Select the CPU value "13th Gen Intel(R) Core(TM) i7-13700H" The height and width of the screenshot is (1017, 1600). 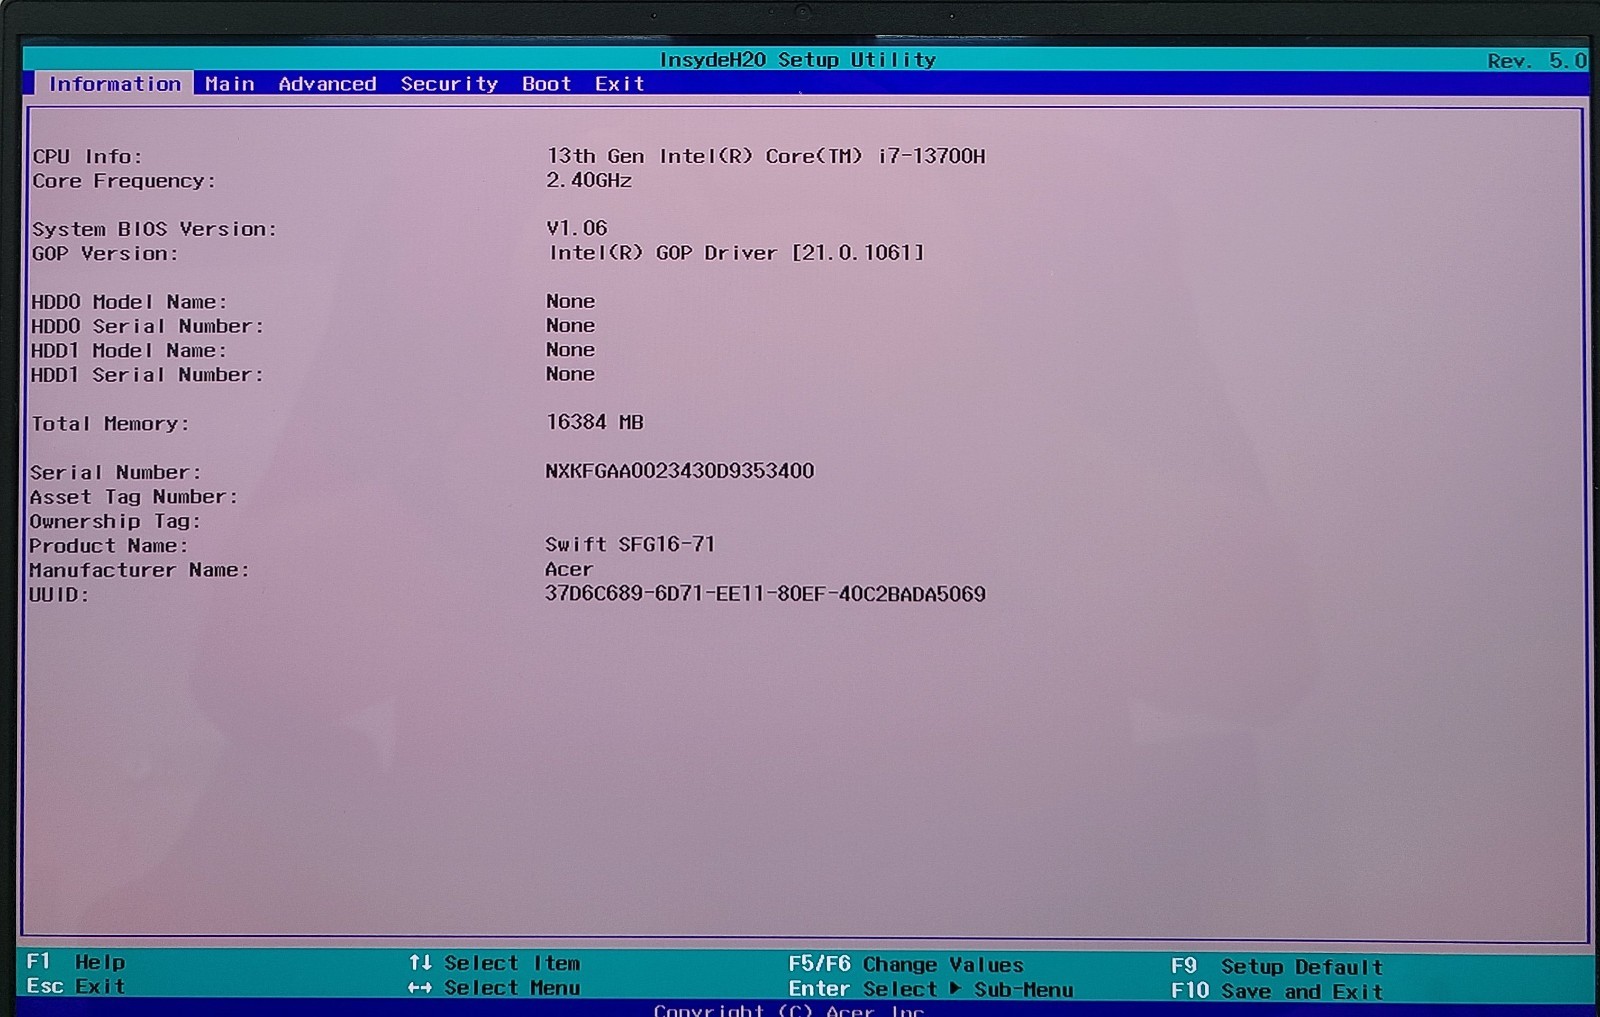766,156
